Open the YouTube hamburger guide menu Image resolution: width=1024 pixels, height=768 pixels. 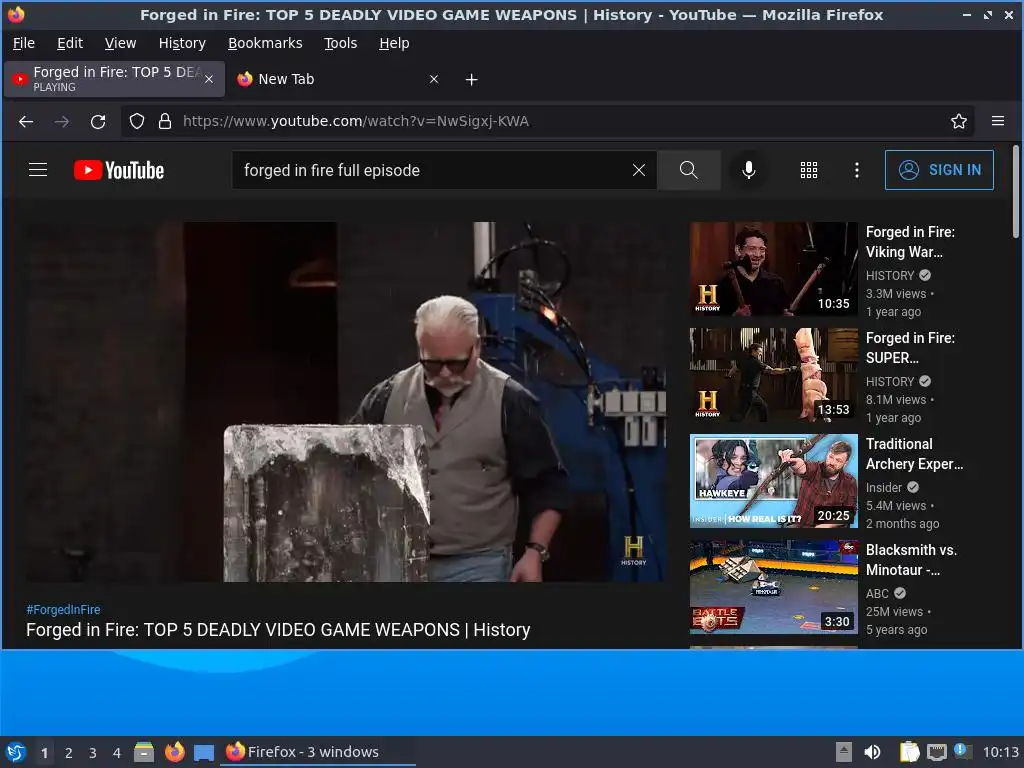[x=38, y=170]
